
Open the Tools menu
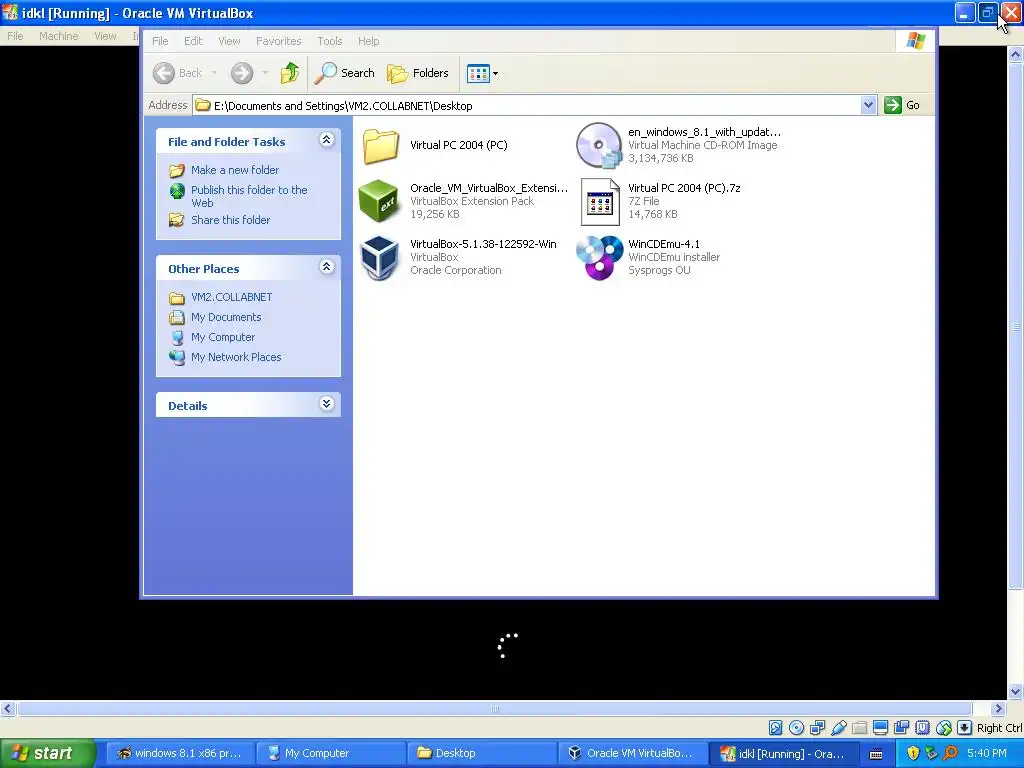(x=330, y=41)
